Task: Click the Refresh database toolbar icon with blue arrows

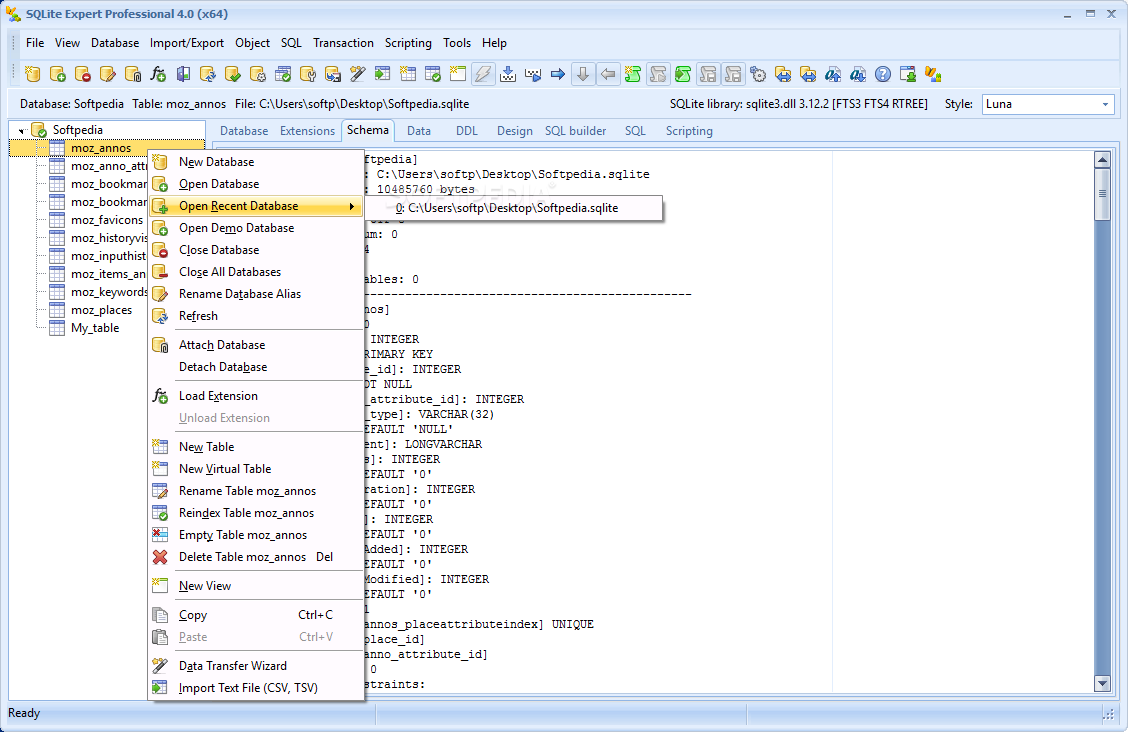Action: pos(208,74)
